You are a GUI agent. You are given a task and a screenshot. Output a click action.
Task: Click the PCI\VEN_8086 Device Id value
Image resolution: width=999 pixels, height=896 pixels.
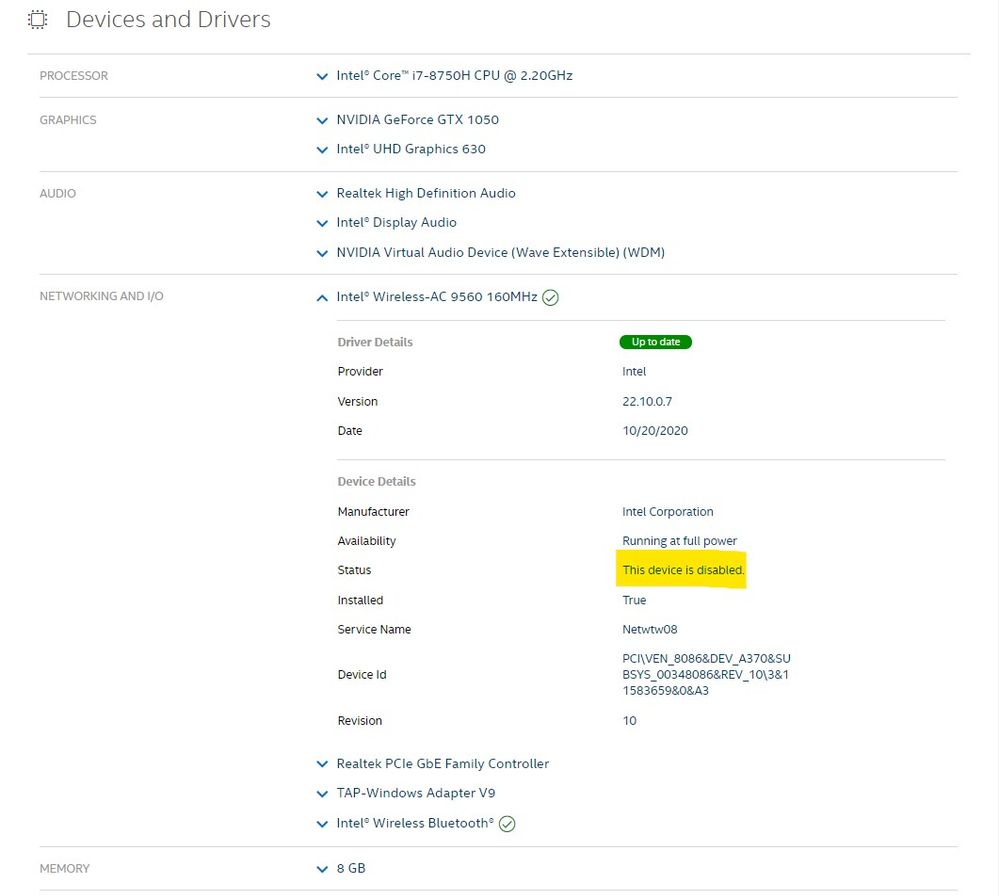[707, 675]
